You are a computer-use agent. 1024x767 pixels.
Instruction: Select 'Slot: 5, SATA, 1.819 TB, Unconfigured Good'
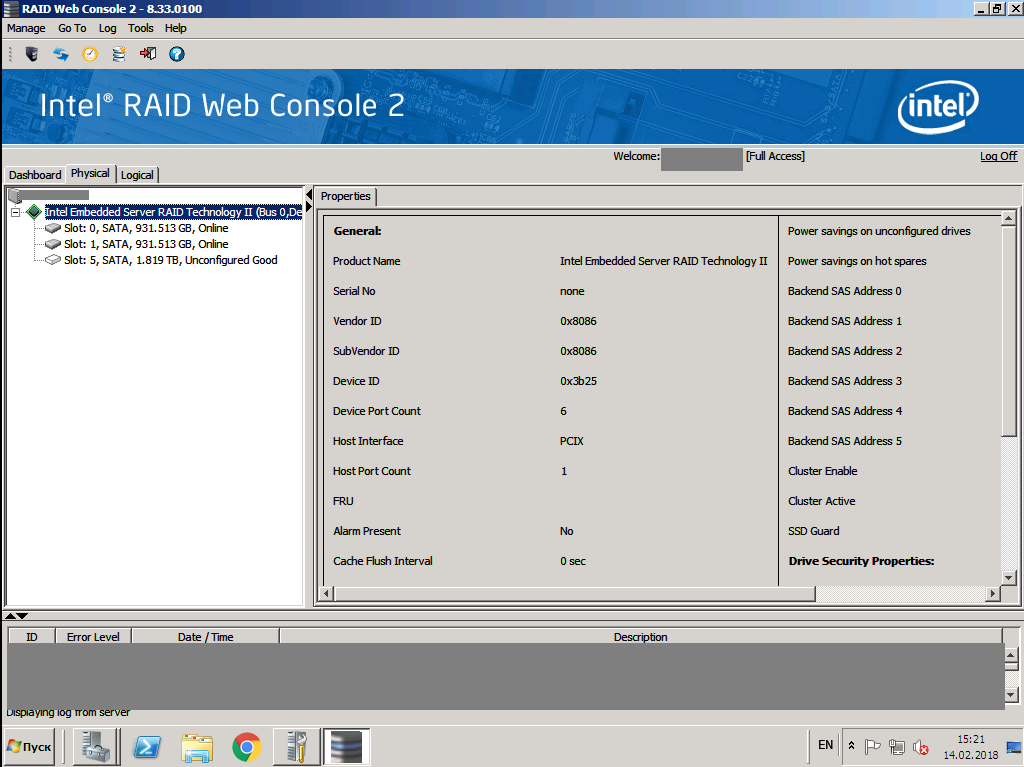point(170,260)
